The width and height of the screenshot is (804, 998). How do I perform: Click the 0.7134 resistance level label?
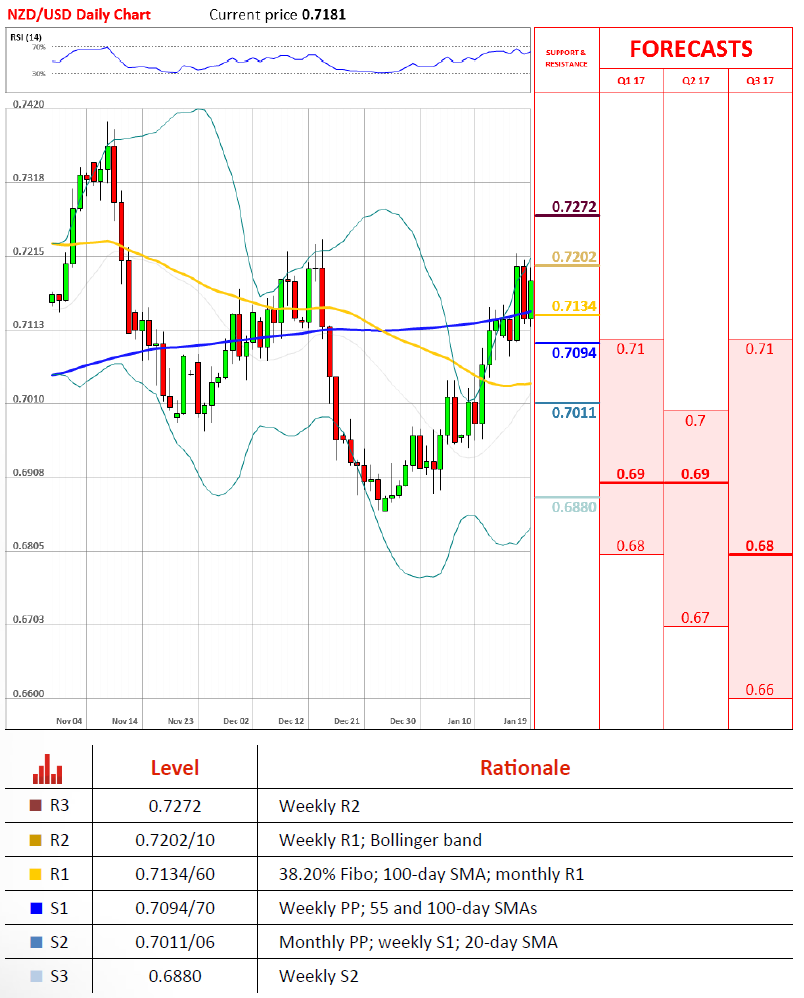pyautogui.click(x=574, y=306)
